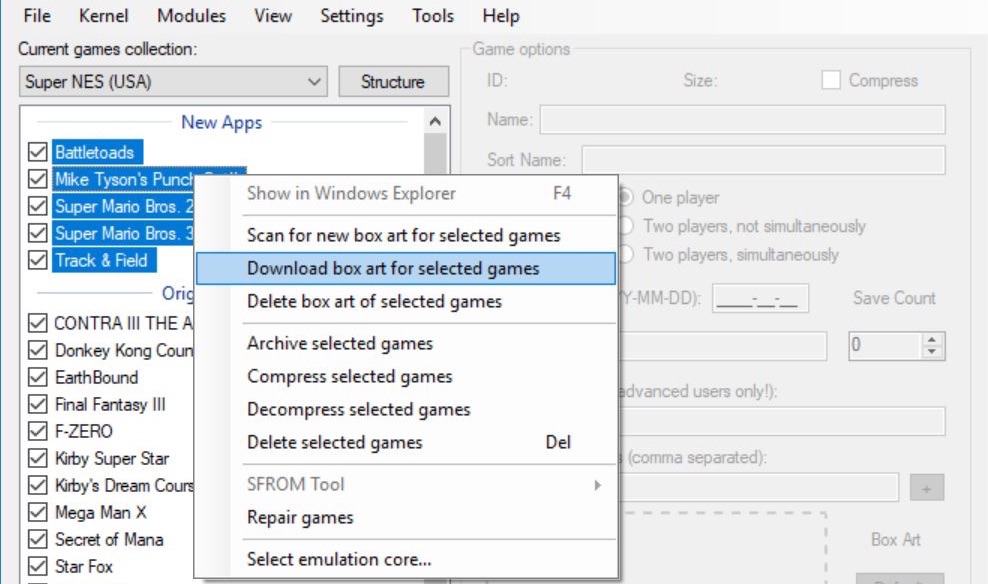The height and width of the screenshot is (584, 988).
Task: Select the F-ZERO game entry
Action: click(x=84, y=432)
